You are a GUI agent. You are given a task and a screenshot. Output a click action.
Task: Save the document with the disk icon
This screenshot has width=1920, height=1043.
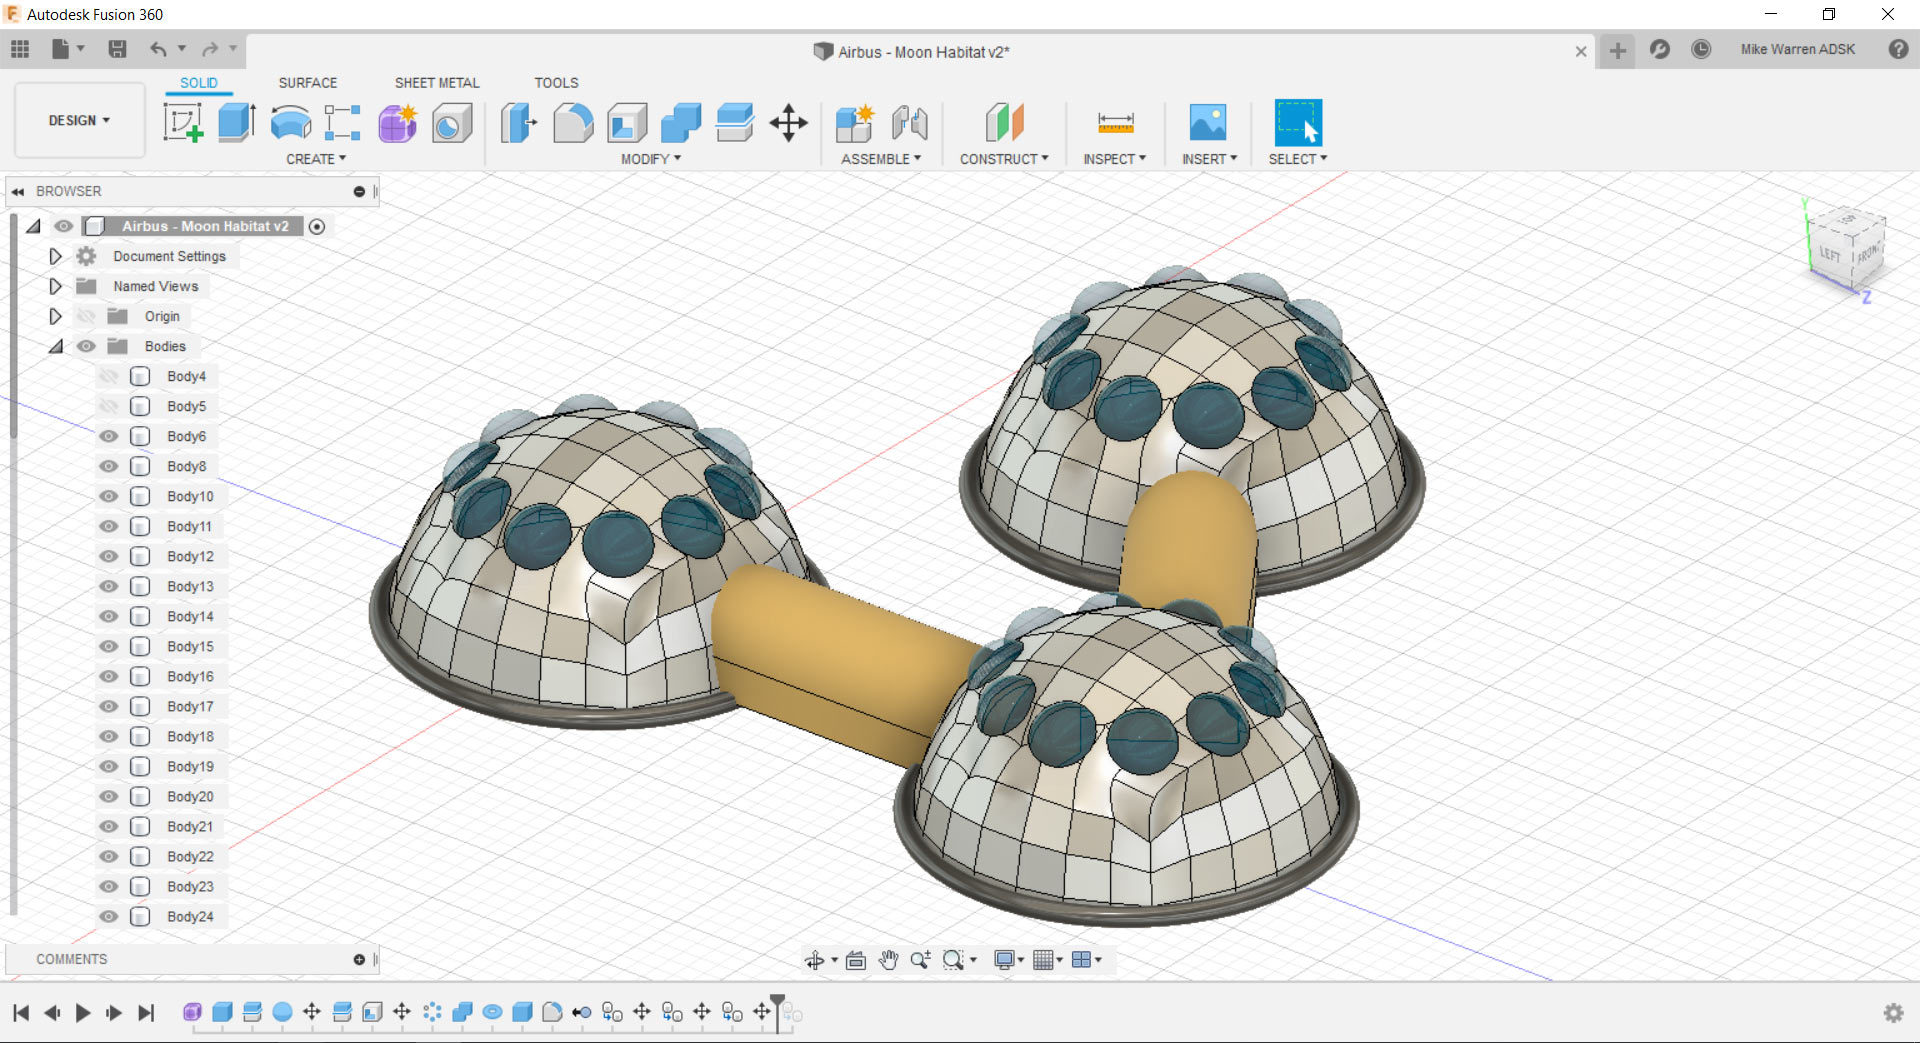pos(117,49)
